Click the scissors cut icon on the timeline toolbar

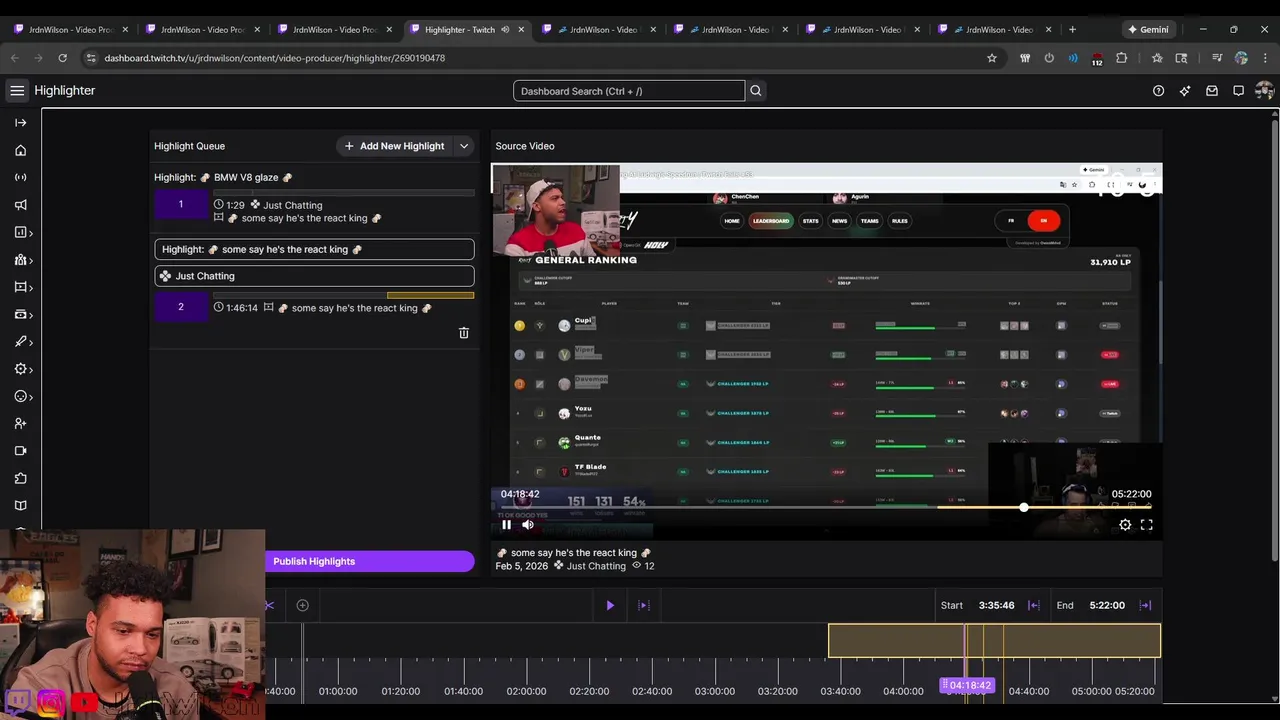coord(269,605)
